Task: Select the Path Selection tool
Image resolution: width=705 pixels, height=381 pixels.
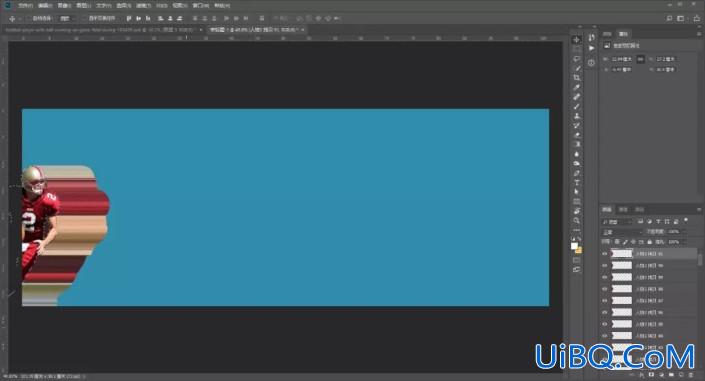Action: (x=576, y=192)
